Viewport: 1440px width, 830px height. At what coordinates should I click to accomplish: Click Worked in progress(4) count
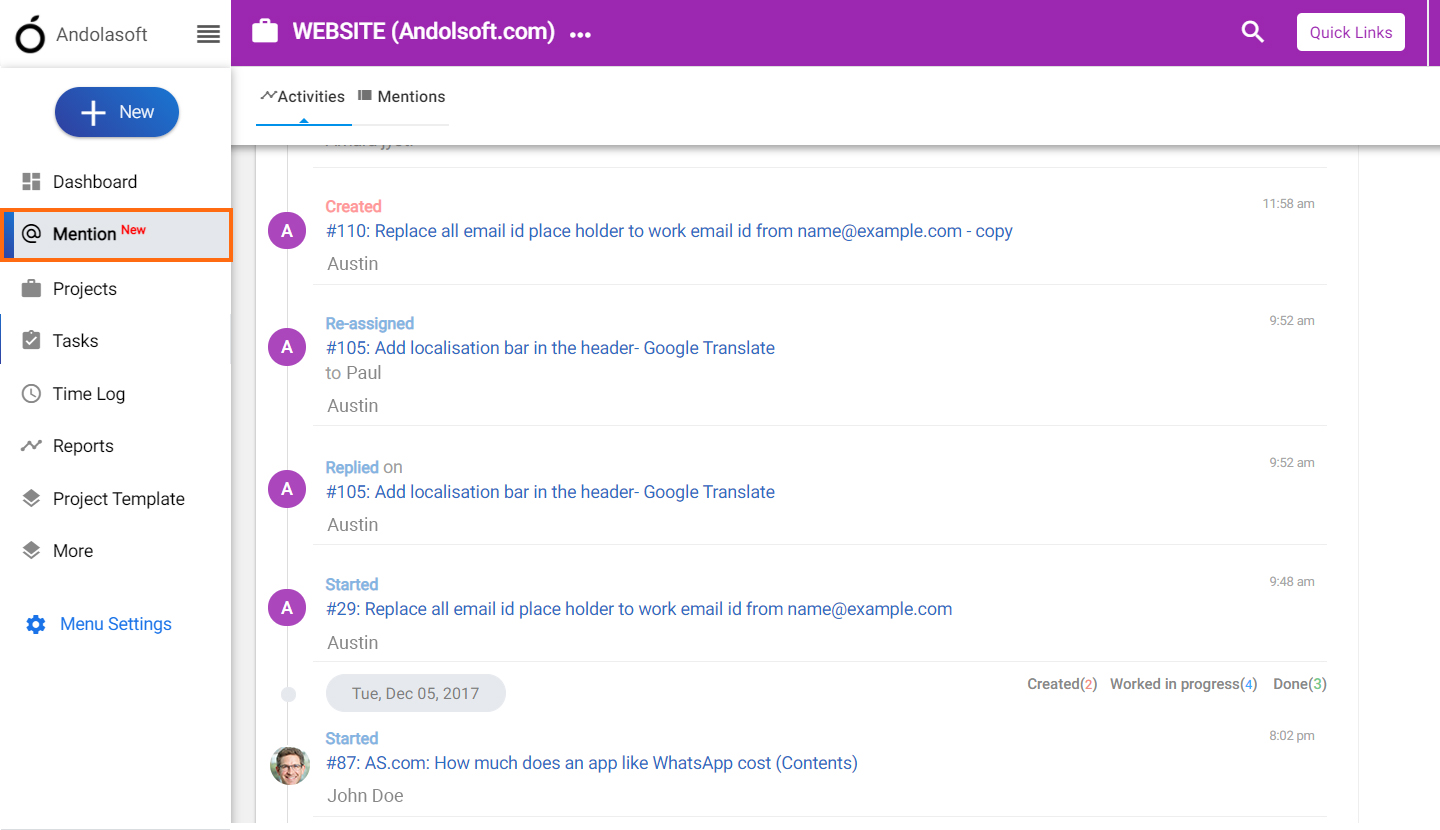click(1184, 684)
